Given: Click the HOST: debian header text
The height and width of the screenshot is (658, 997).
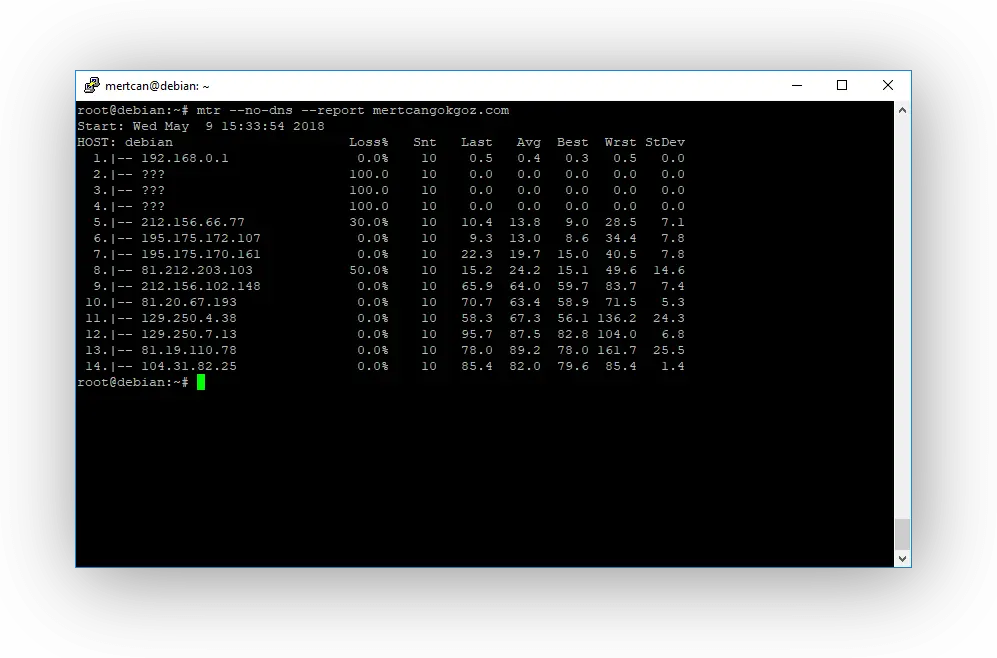Looking at the screenshot, I should point(125,142).
